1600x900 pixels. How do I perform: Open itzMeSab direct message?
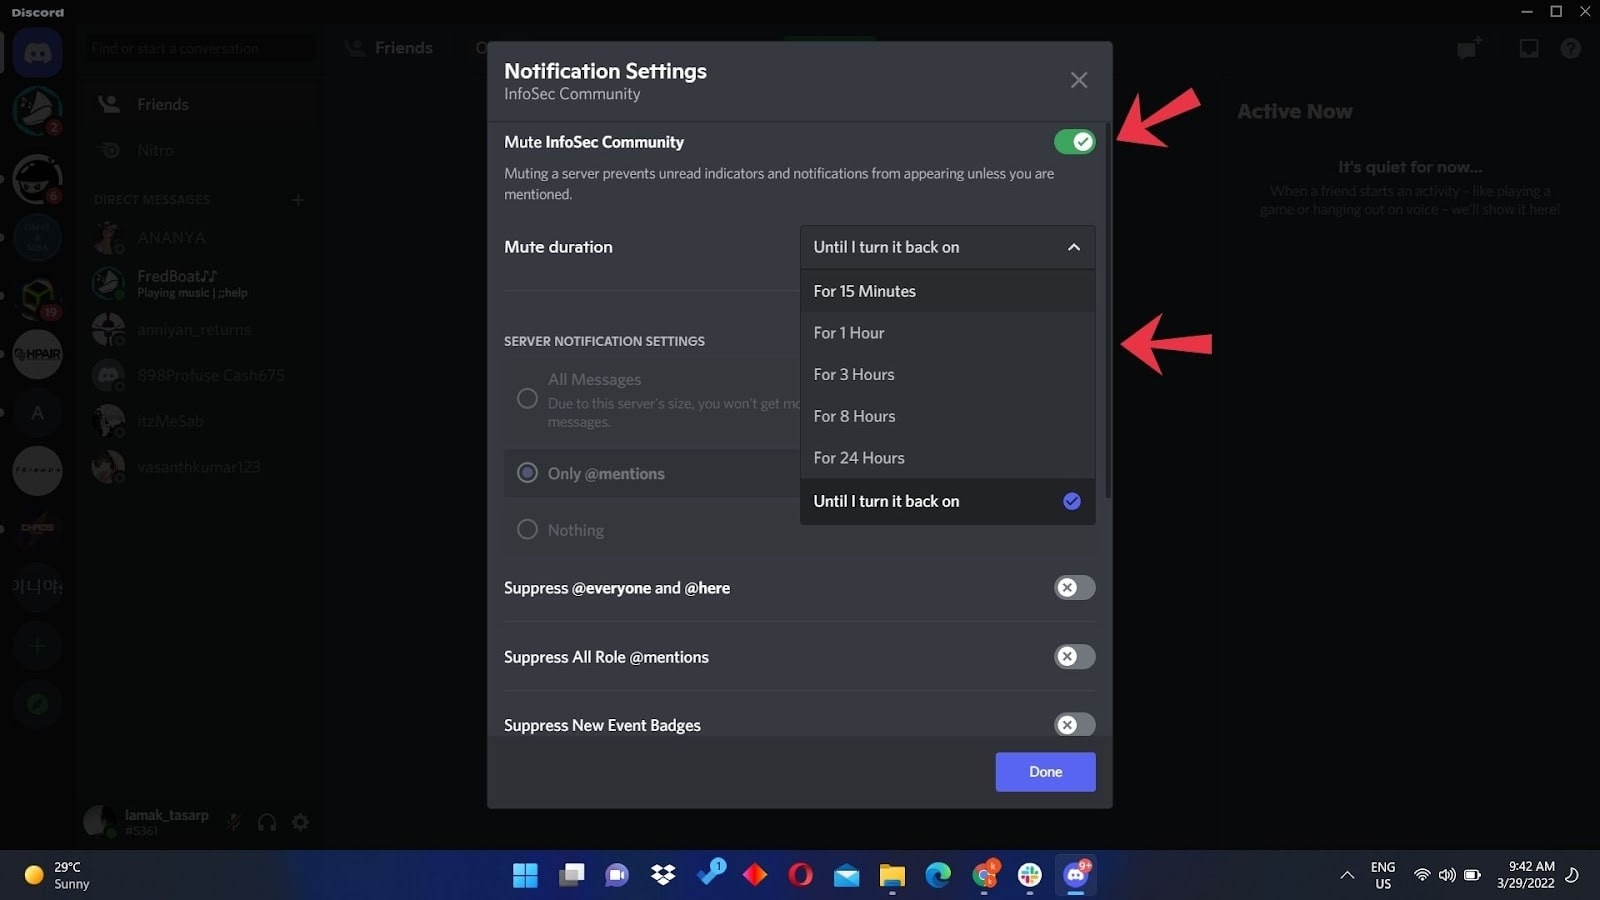tap(200, 421)
